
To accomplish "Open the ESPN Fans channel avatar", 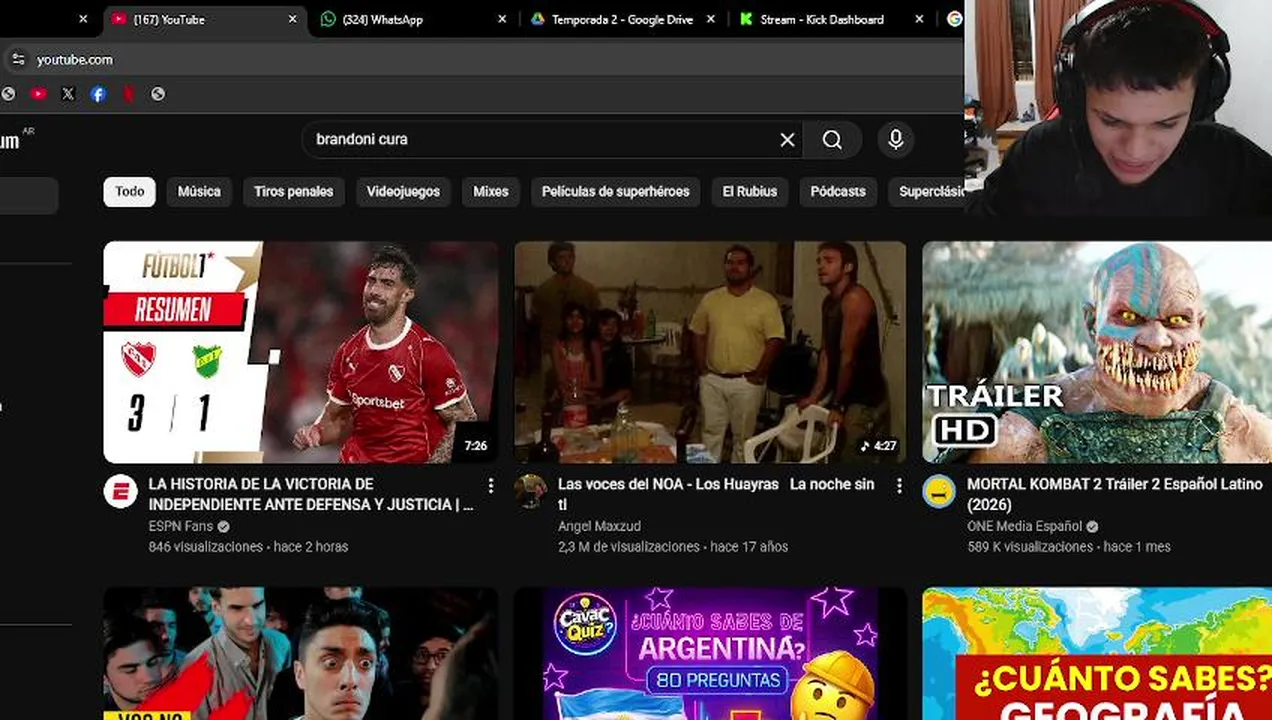I will tap(121, 491).
